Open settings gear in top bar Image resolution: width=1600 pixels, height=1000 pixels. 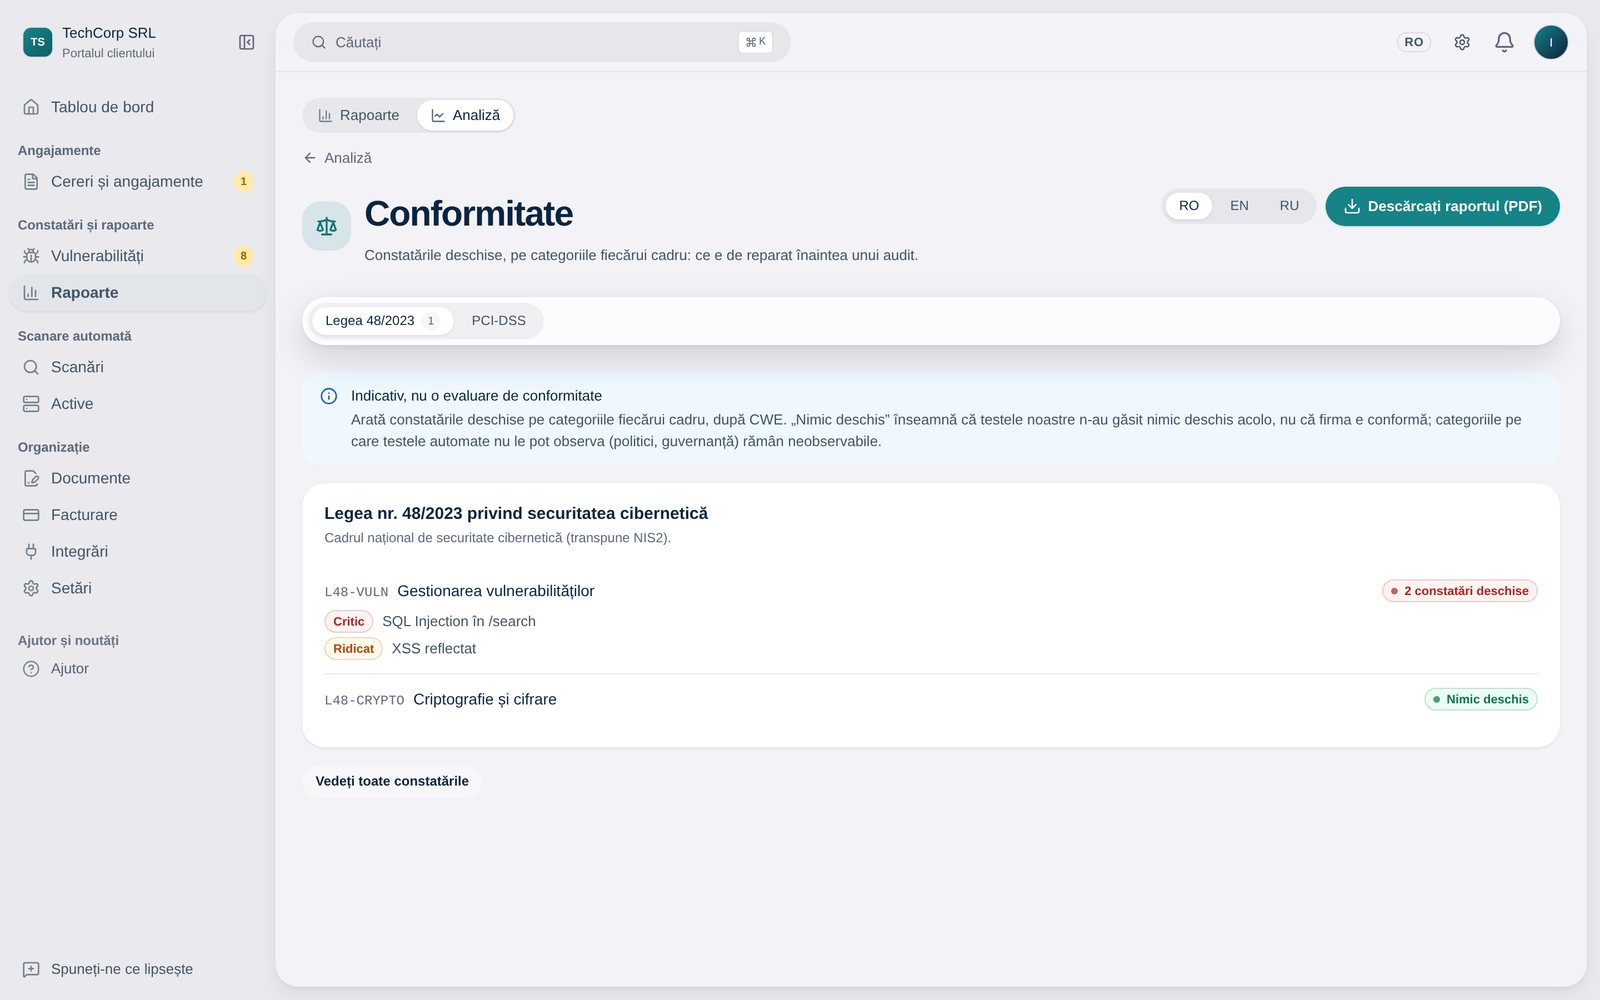point(1462,42)
